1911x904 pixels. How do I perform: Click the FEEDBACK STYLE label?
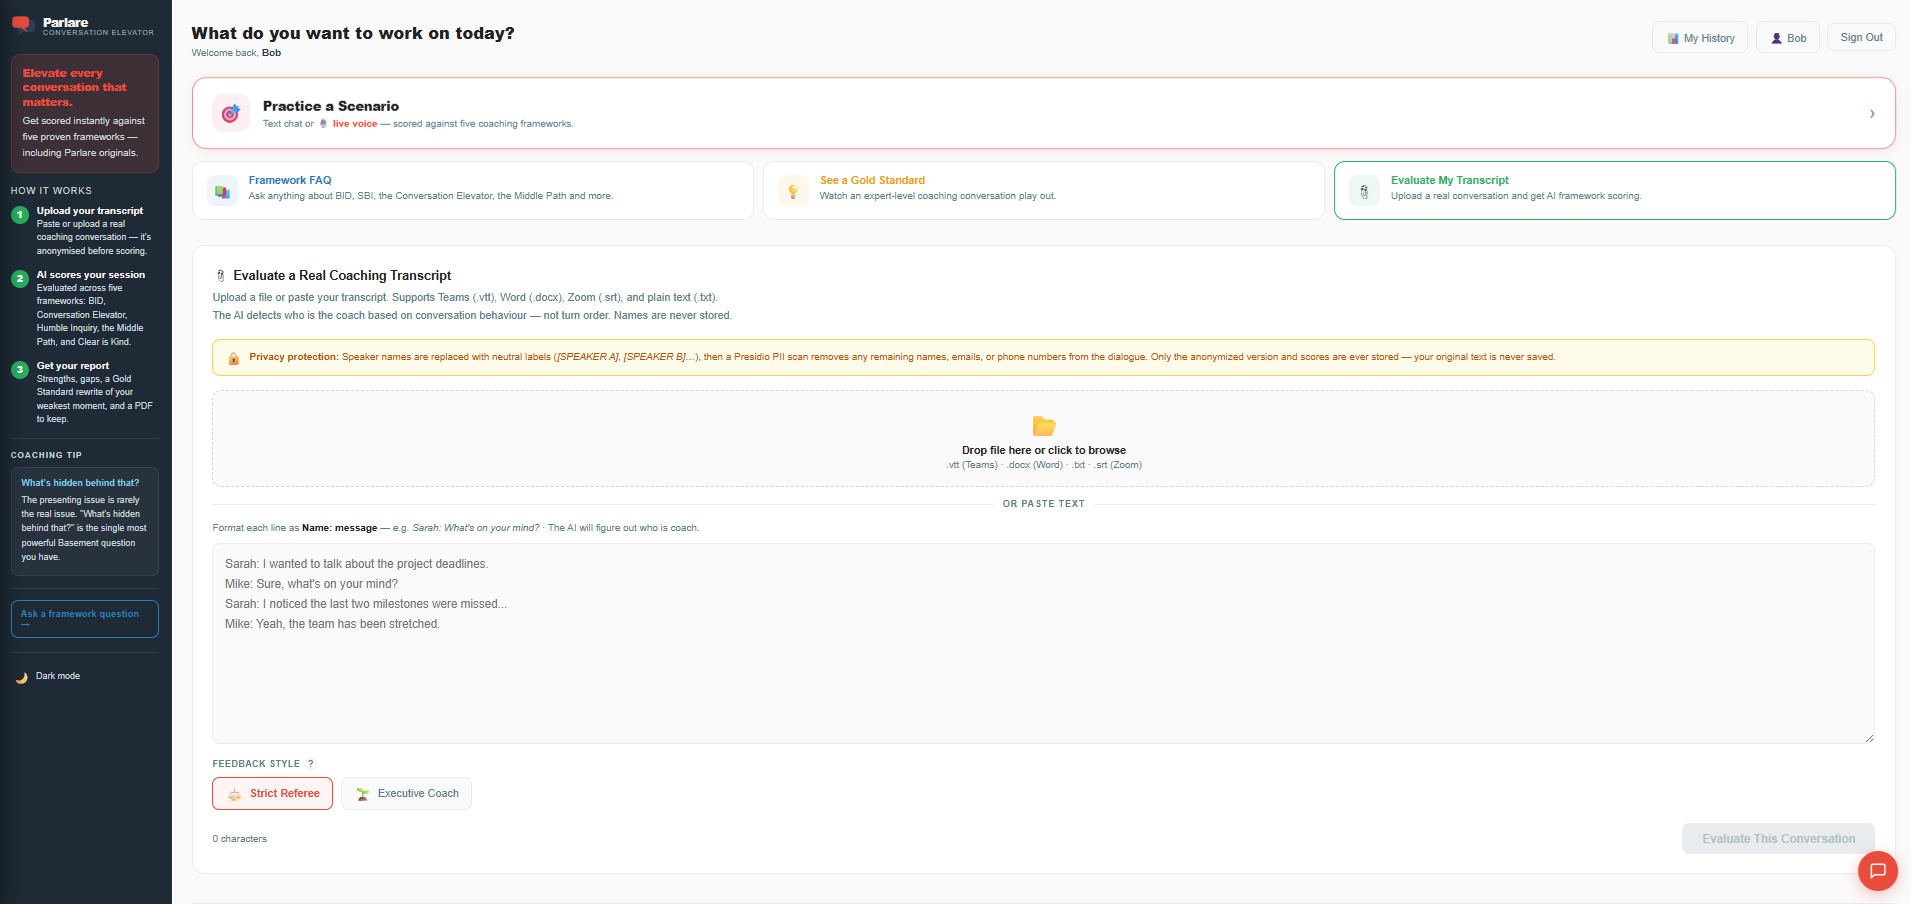tap(256, 764)
